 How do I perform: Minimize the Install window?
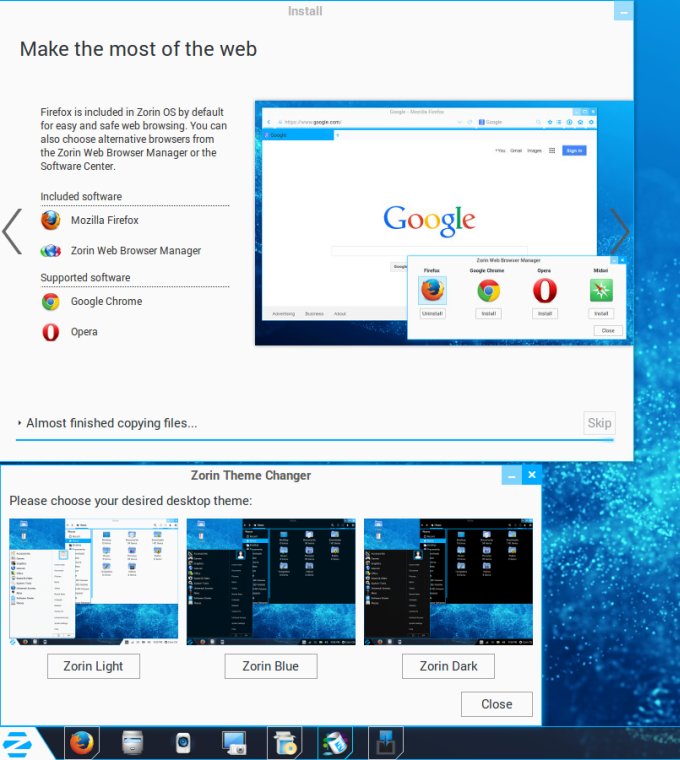pyautogui.click(x=623, y=12)
